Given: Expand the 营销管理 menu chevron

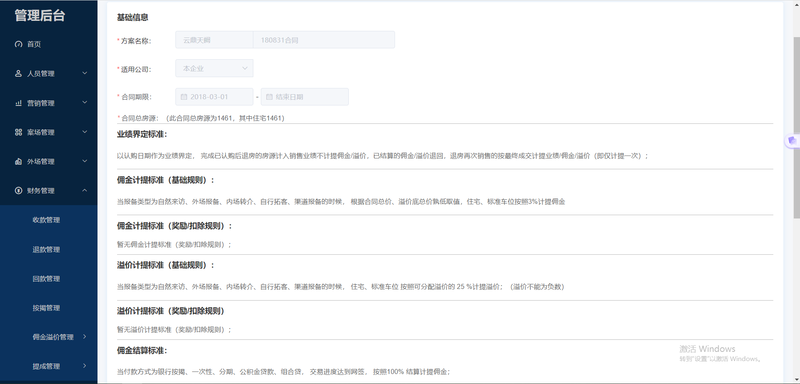Looking at the screenshot, I should click(85, 103).
